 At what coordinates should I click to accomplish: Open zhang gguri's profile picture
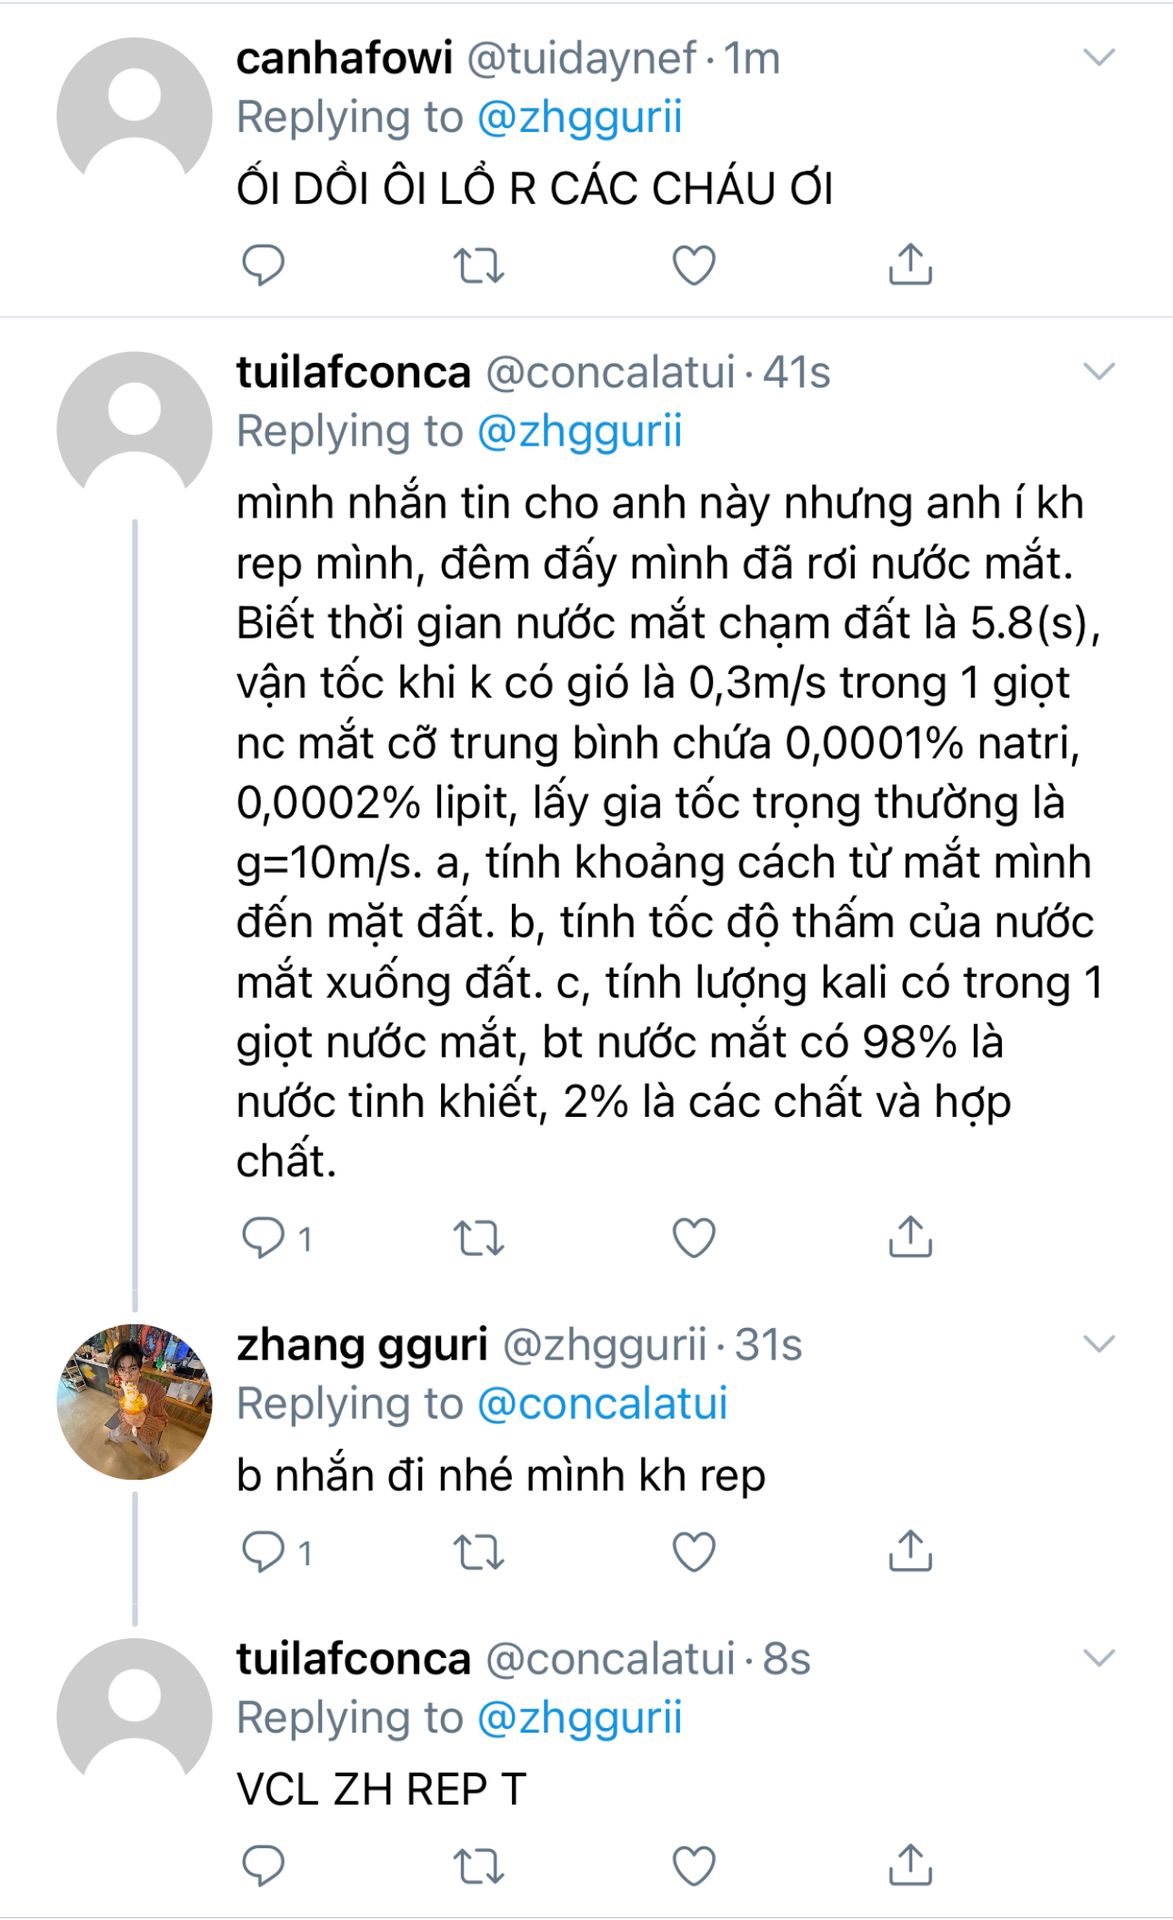coord(134,1401)
